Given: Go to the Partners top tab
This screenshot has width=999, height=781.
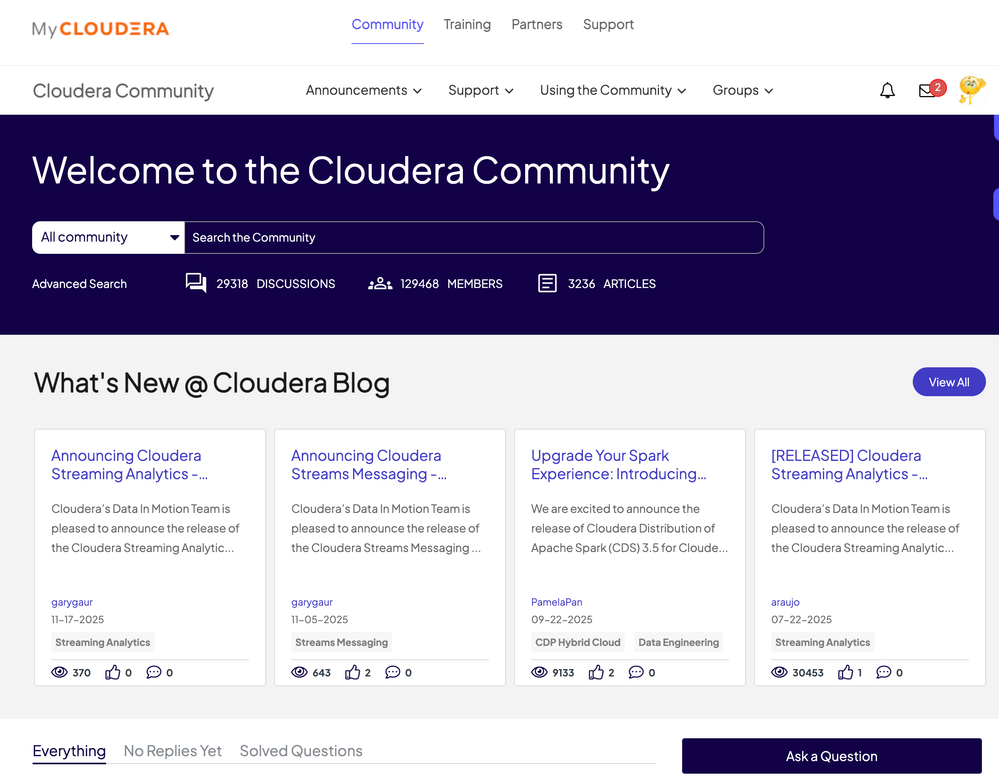Looking at the screenshot, I should click(x=536, y=24).
